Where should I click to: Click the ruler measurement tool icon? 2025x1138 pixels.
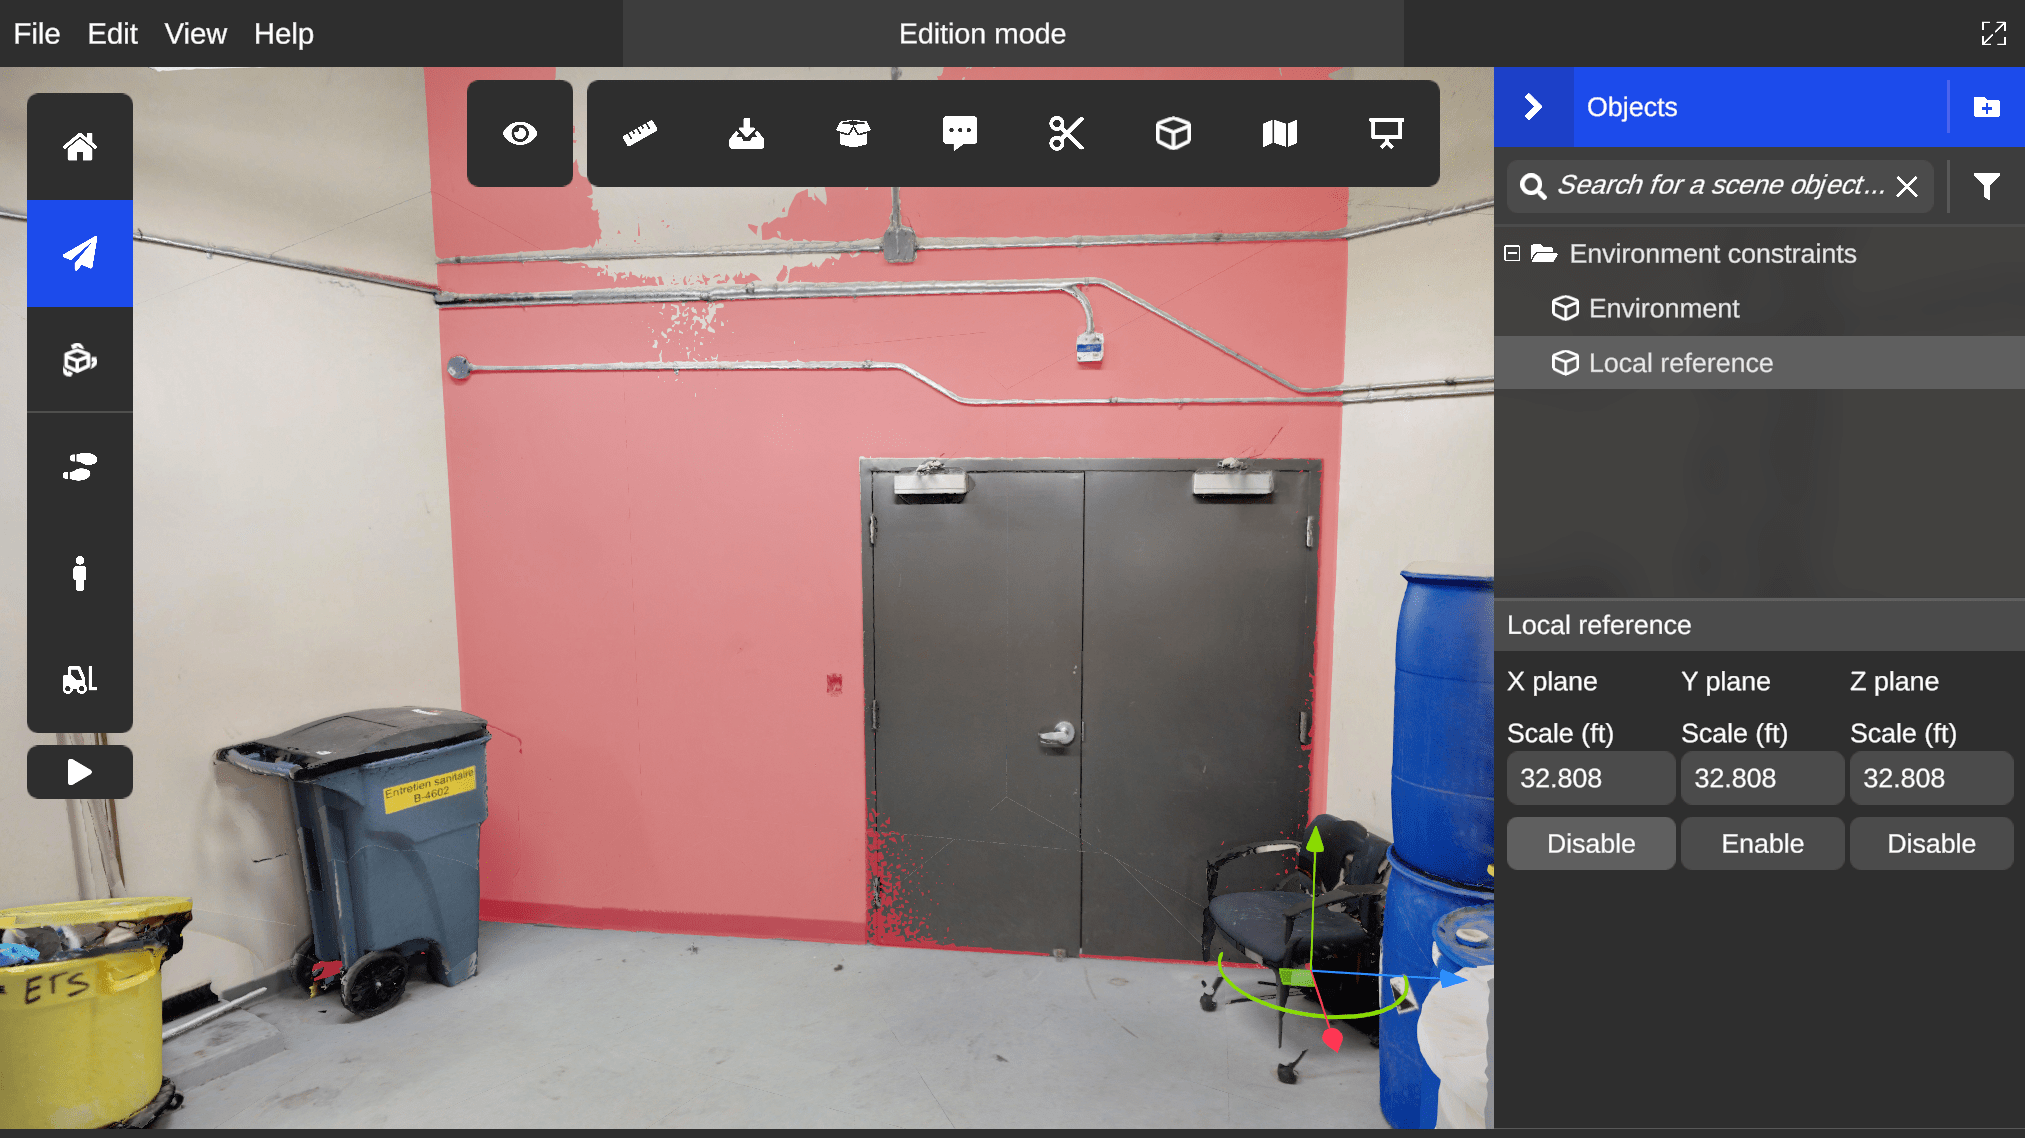(x=640, y=133)
